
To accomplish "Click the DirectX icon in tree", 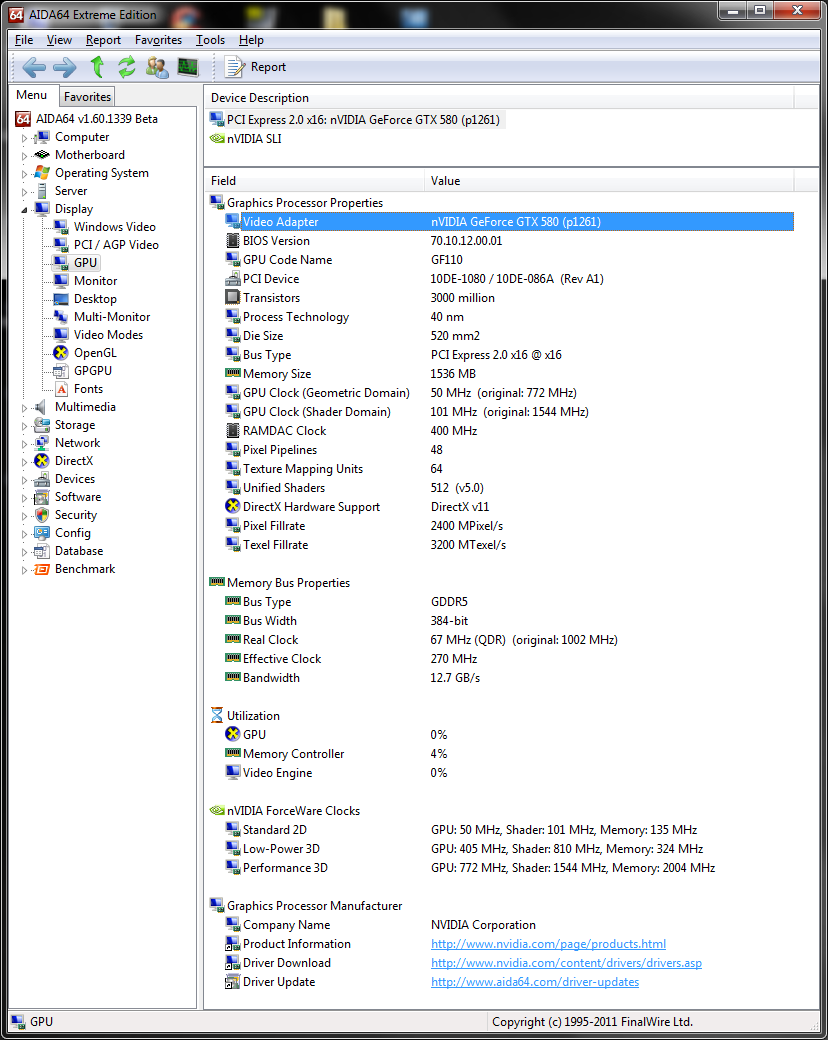I will 42,460.
